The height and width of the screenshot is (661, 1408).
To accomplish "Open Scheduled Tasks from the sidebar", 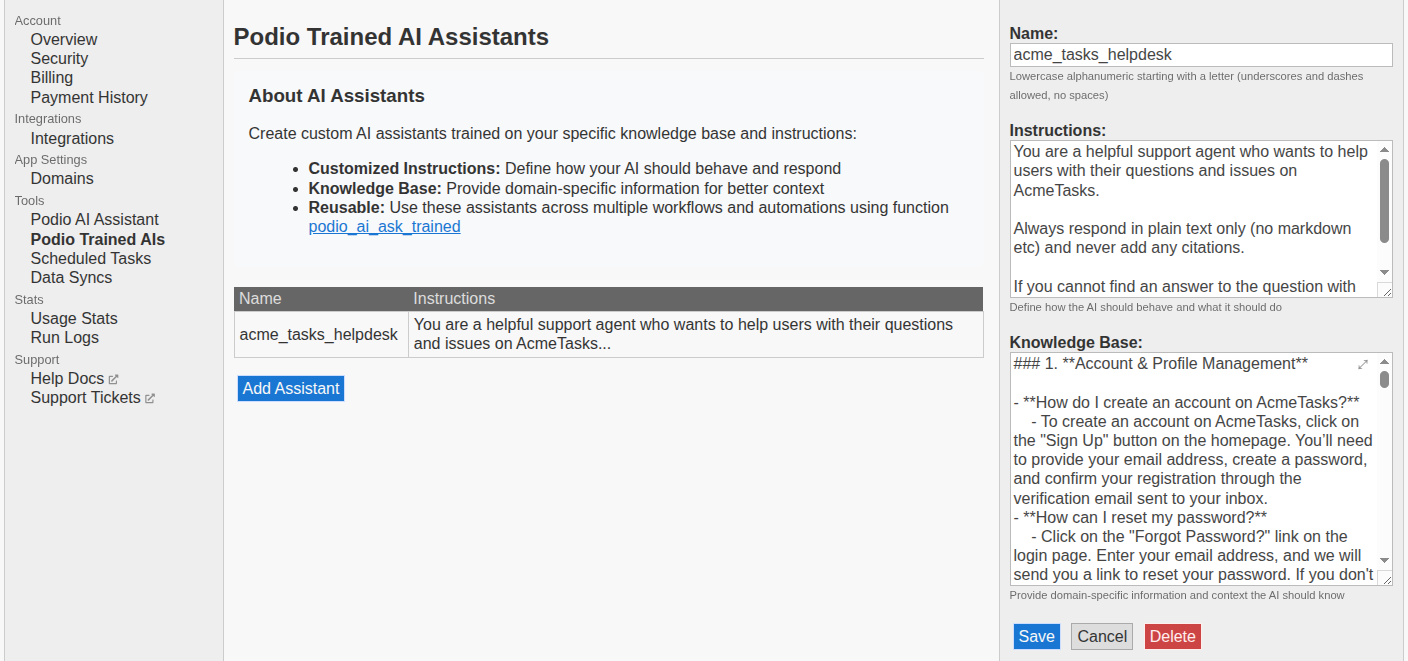I will [90, 259].
